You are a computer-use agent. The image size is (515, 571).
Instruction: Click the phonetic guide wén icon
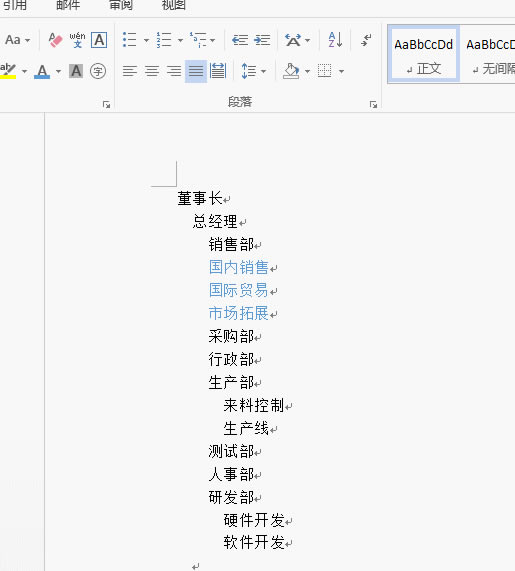[77, 40]
